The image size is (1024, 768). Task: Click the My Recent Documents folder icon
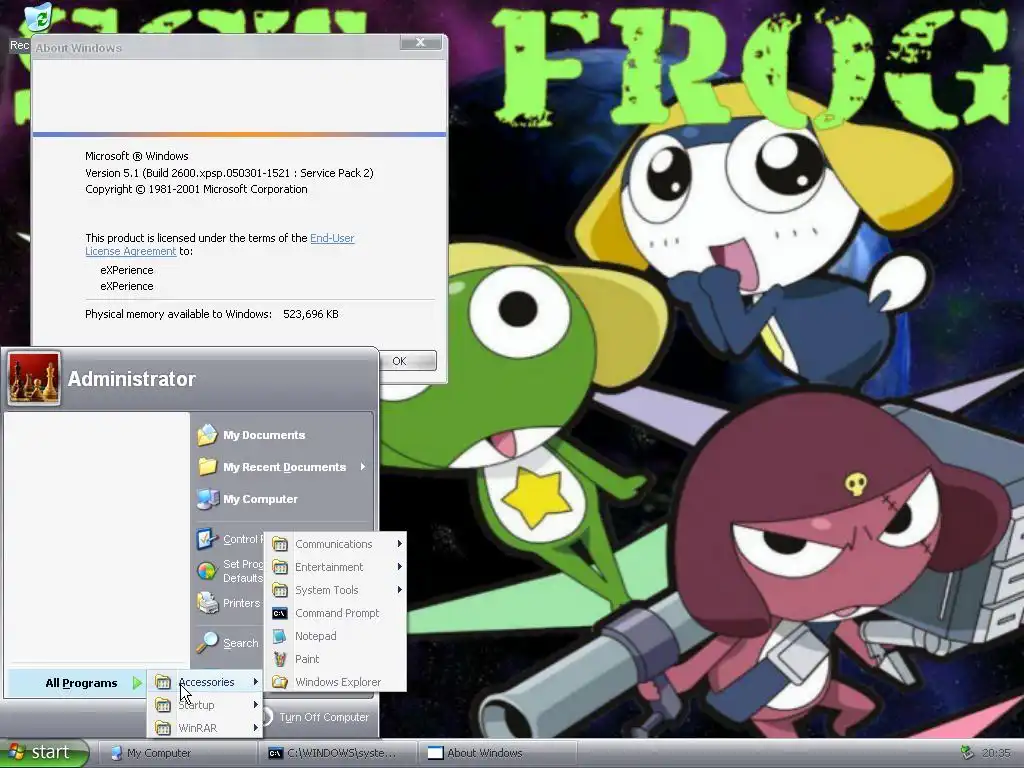(207, 467)
